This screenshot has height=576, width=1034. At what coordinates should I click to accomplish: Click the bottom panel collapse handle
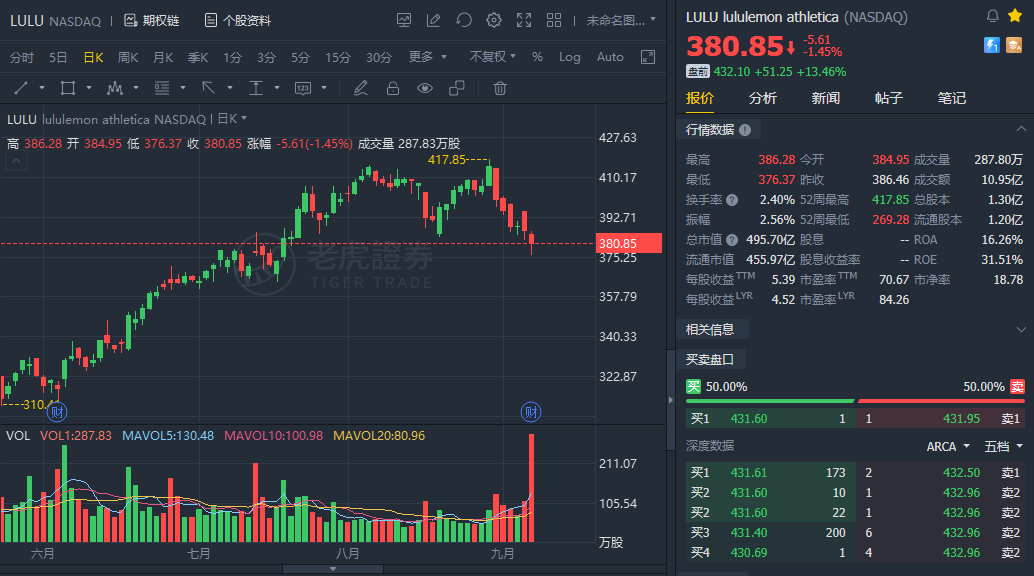(x=333, y=569)
